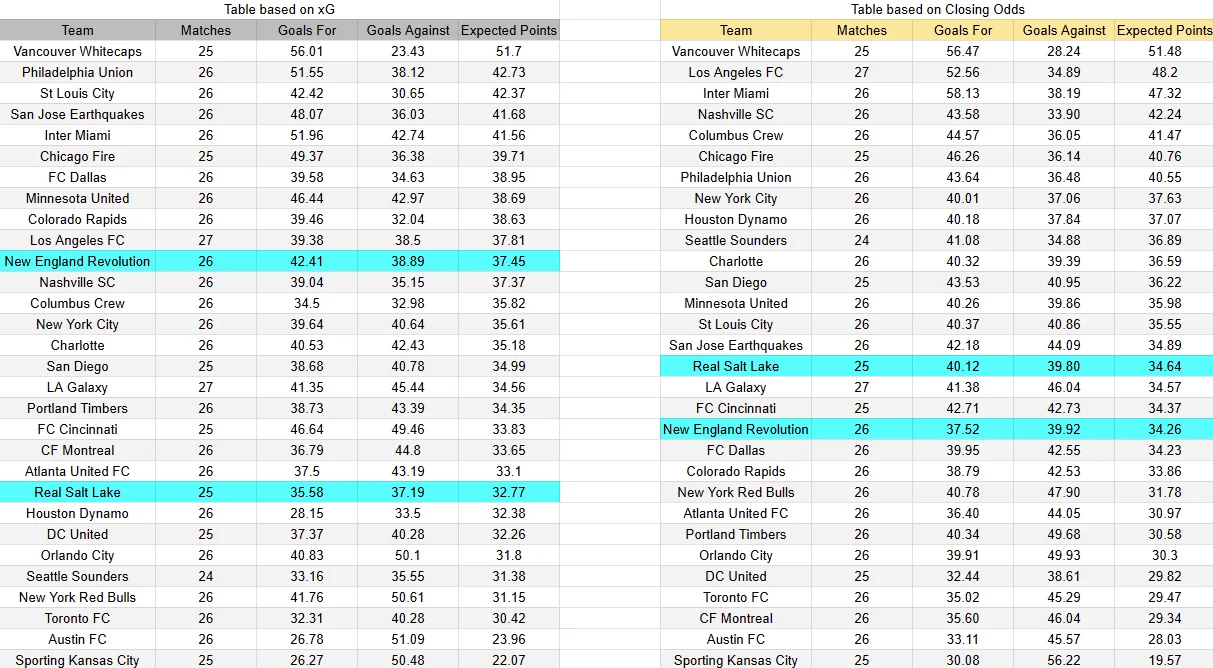Click Columbus Crew in Closing Odds table

(x=736, y=135)
